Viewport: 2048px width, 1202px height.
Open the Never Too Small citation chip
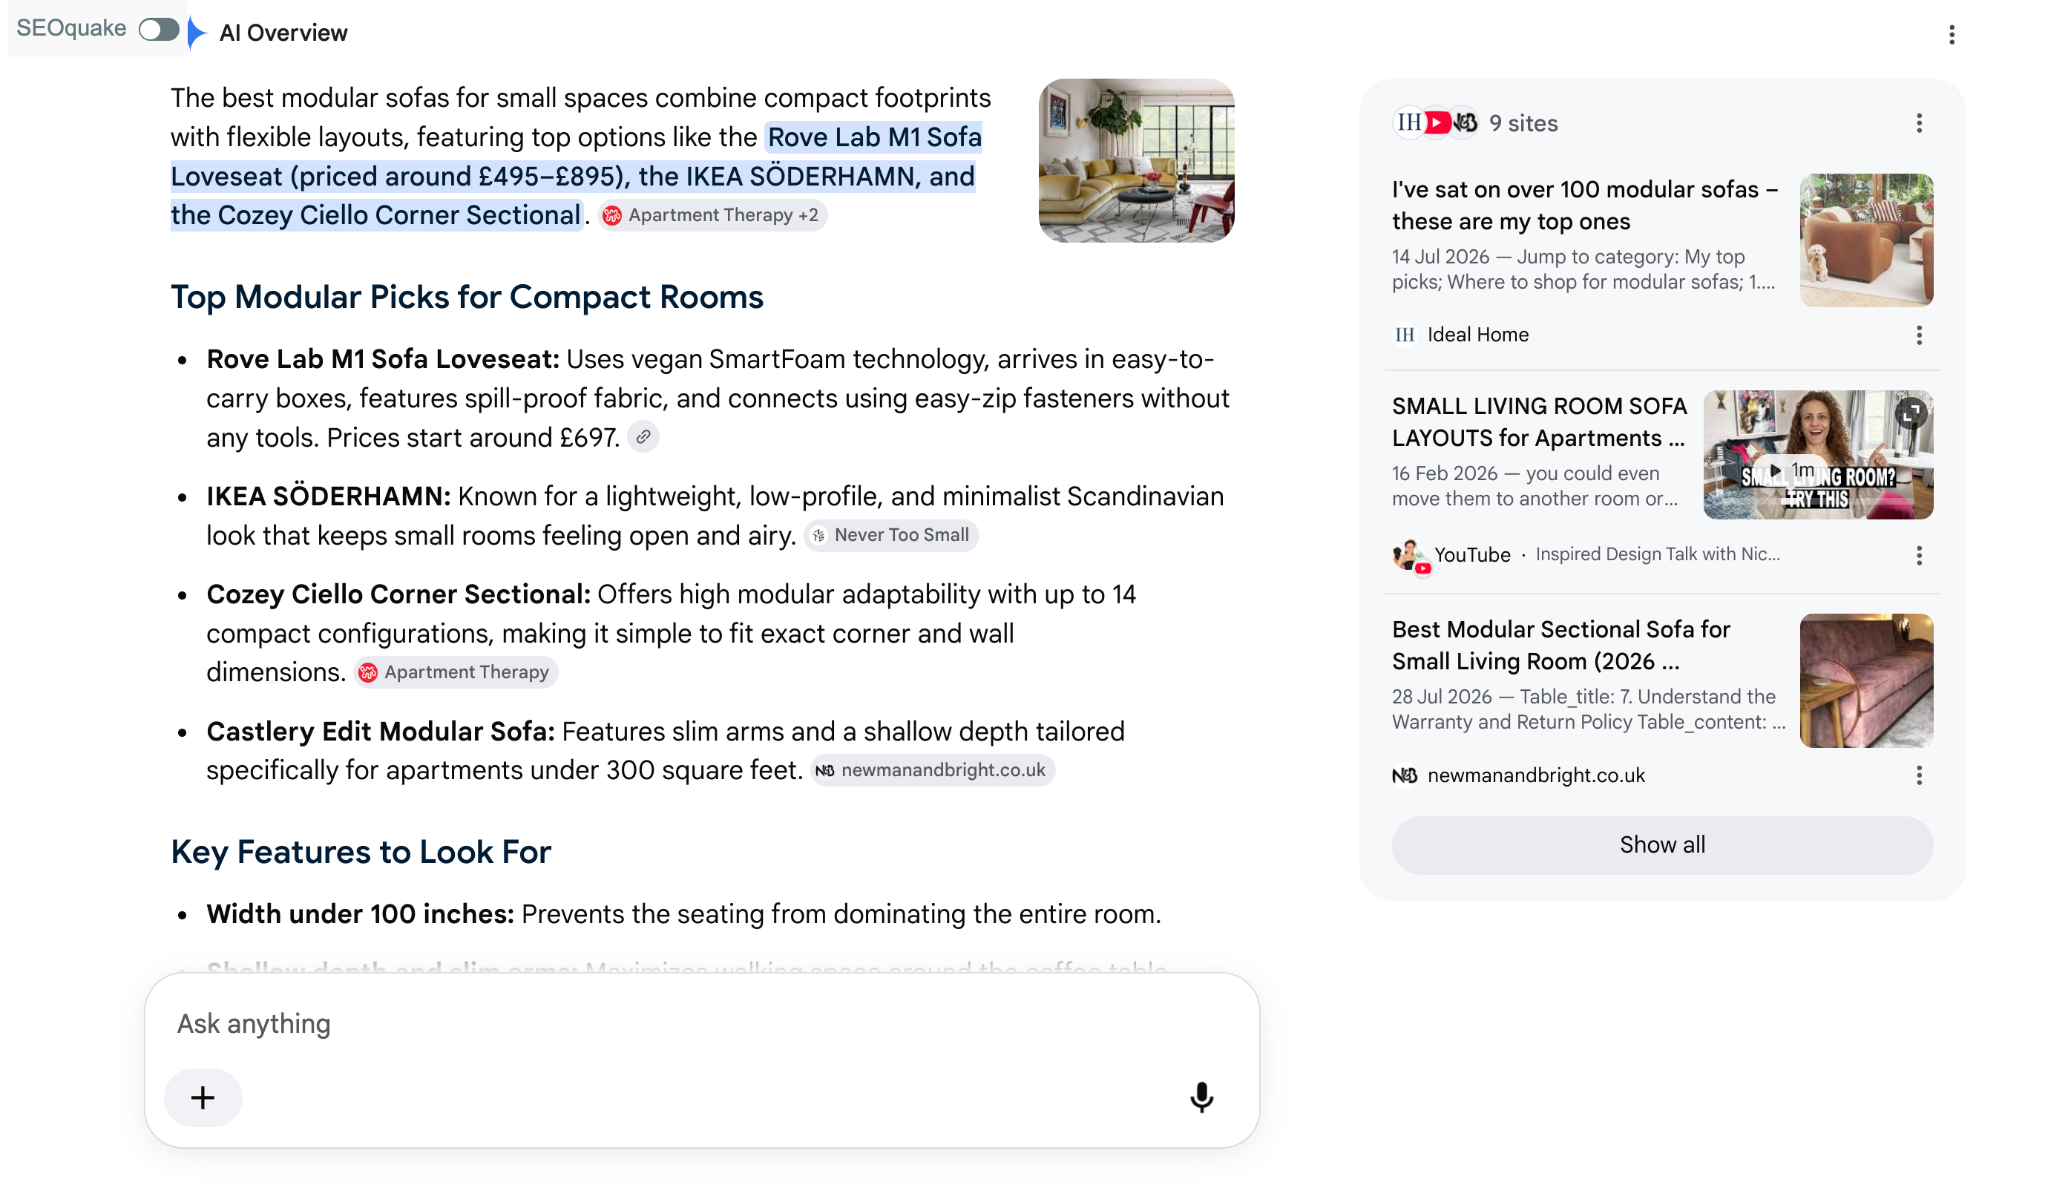click(x=891, y=535)
